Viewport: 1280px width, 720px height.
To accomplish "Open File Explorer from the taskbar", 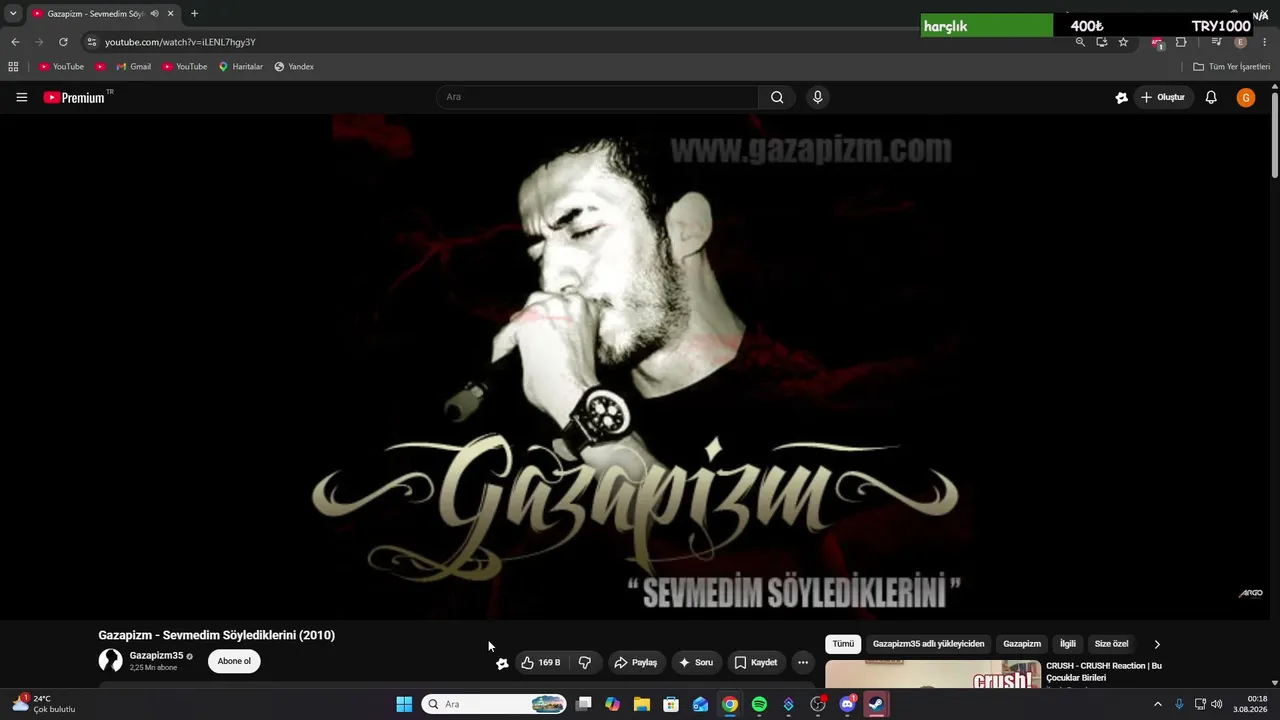I will tap(642, 704).
